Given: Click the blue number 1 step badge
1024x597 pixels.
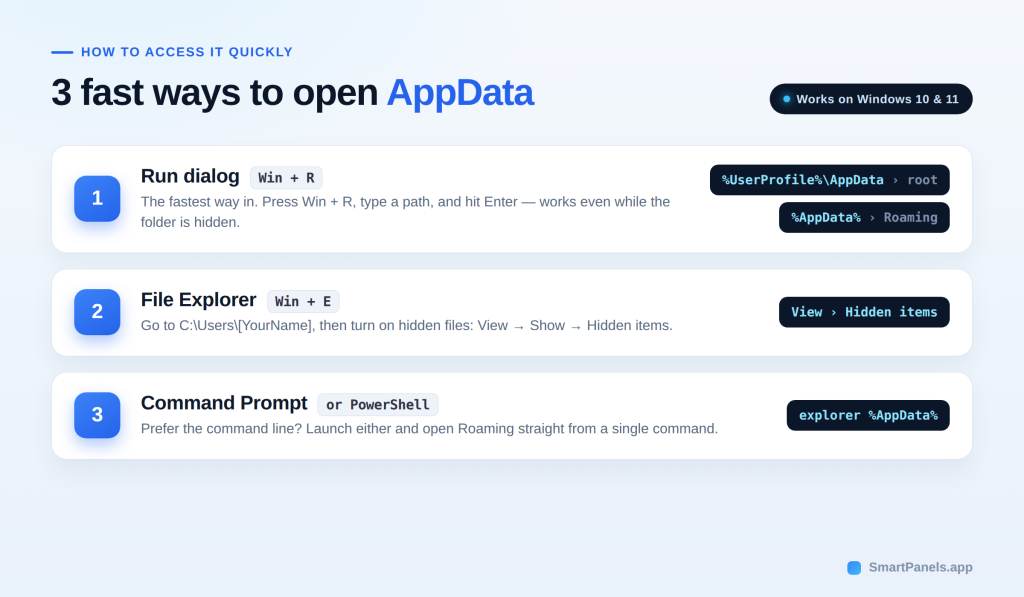Looking at the screenshot, I should click(97, 199).
